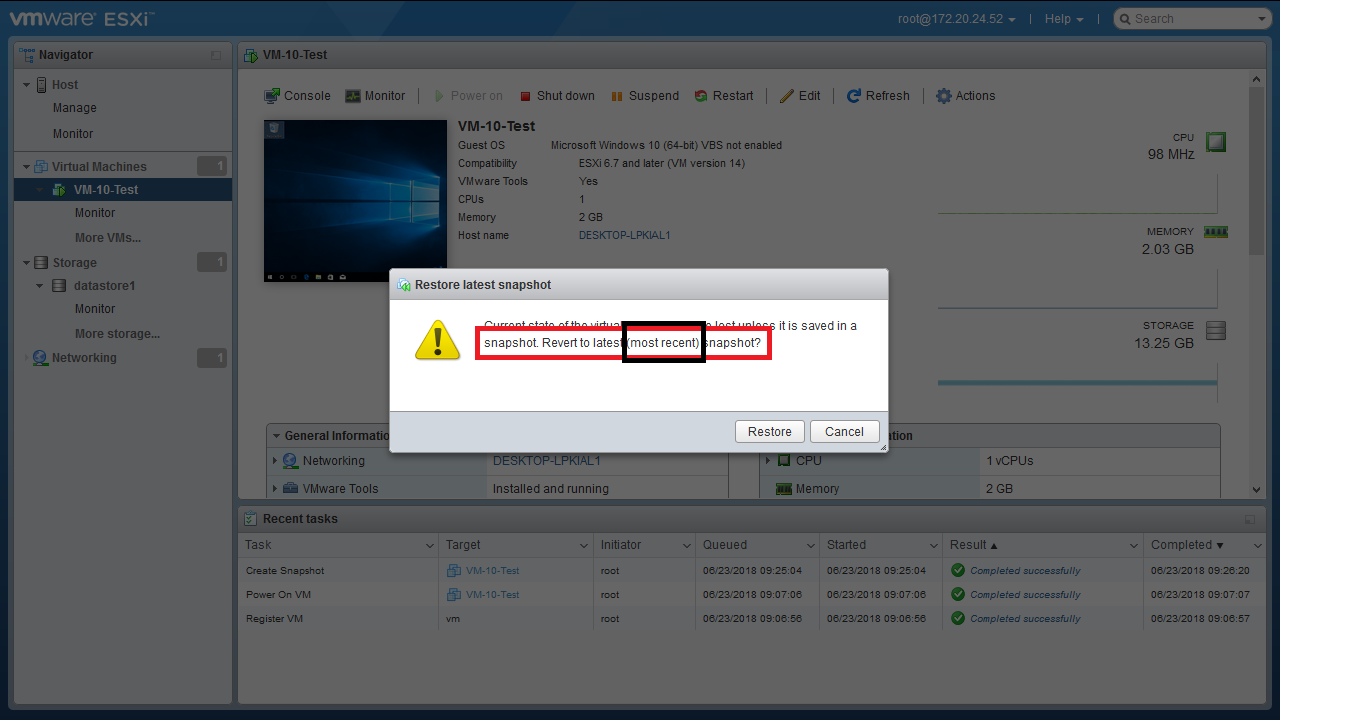The height and width of the screenshot is (720, 1360).
Task: Click the VM console thumbnail preview
Action: [x=355, y=200]
